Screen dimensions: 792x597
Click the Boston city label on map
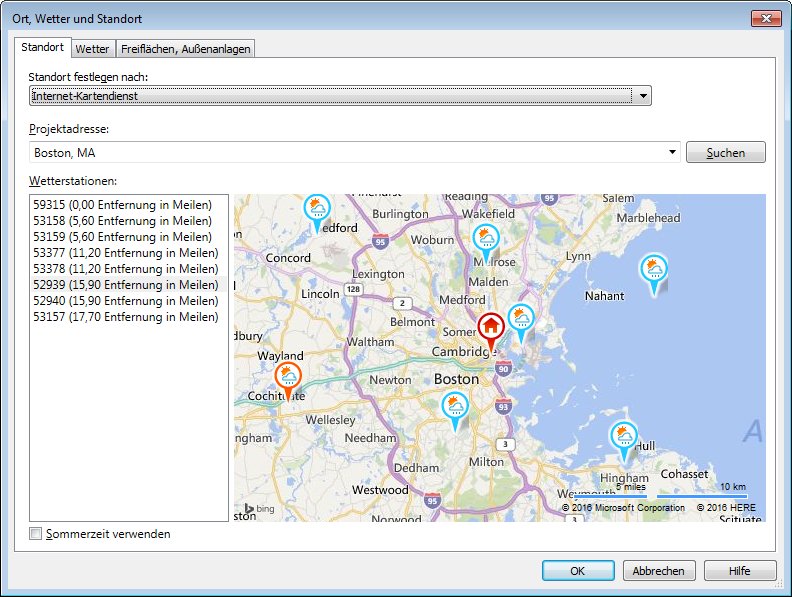(x=456, y=379)
